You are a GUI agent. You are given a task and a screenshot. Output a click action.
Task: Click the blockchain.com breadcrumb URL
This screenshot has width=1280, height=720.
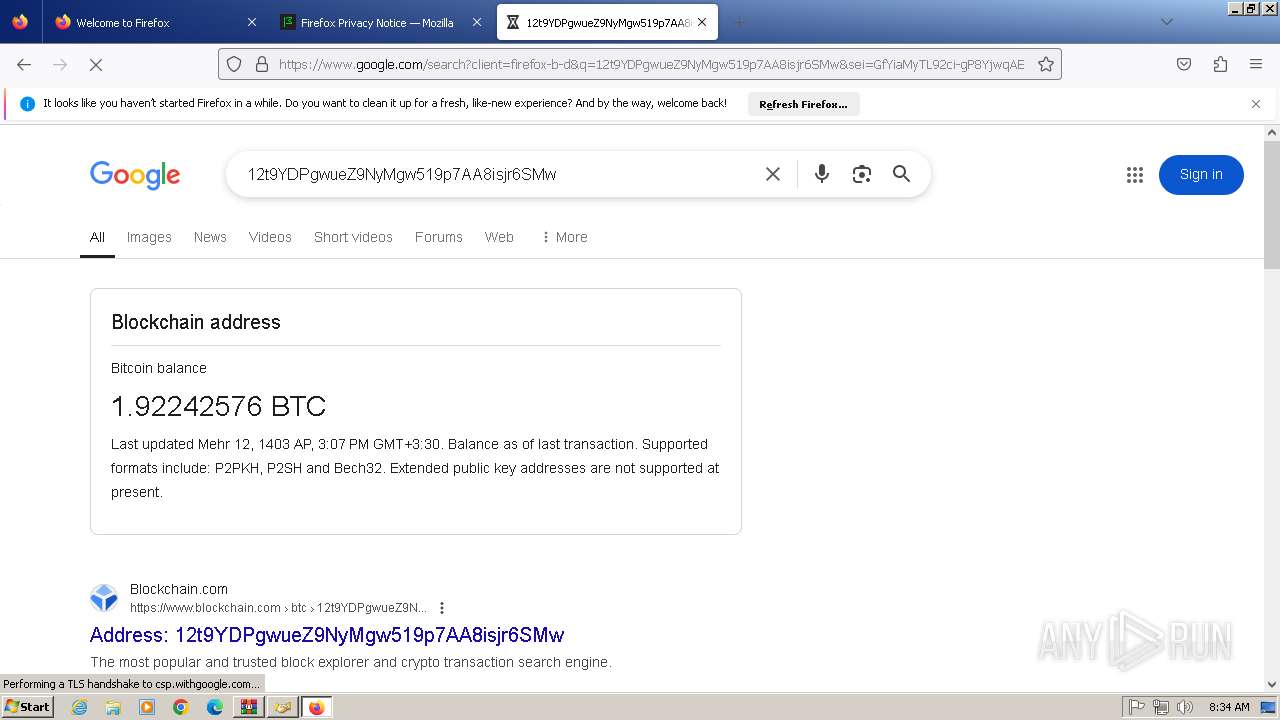[x=278, y=608]
